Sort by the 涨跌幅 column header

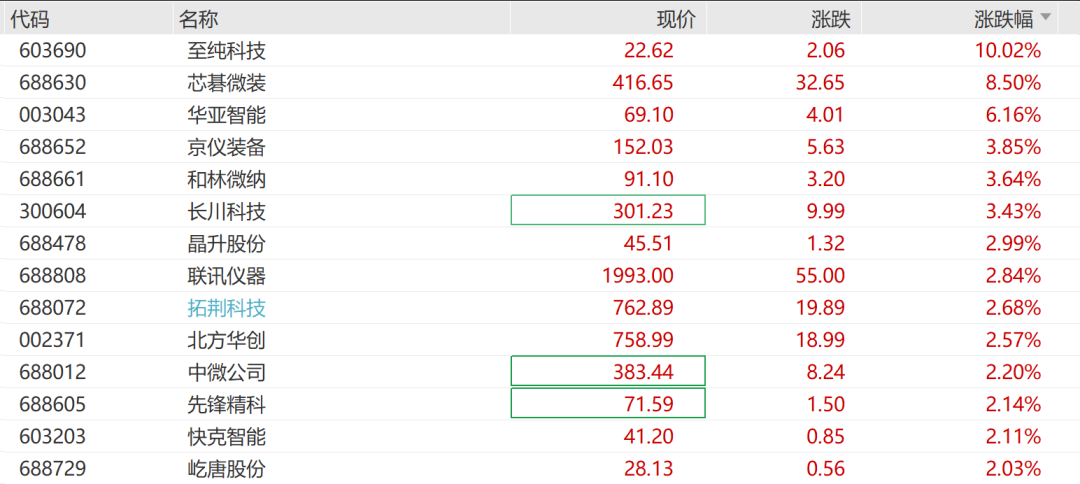click(1004, 19)
